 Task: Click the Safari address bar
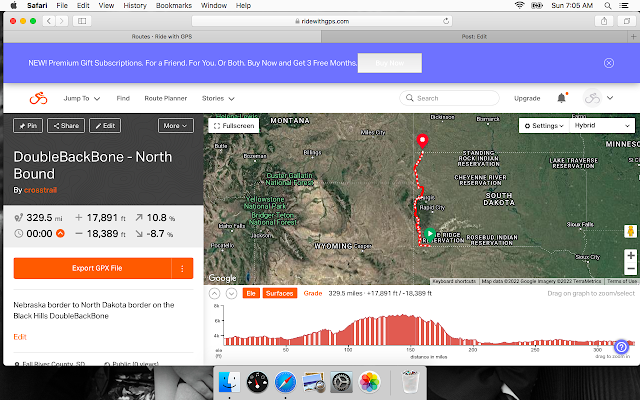coord(322,21)
